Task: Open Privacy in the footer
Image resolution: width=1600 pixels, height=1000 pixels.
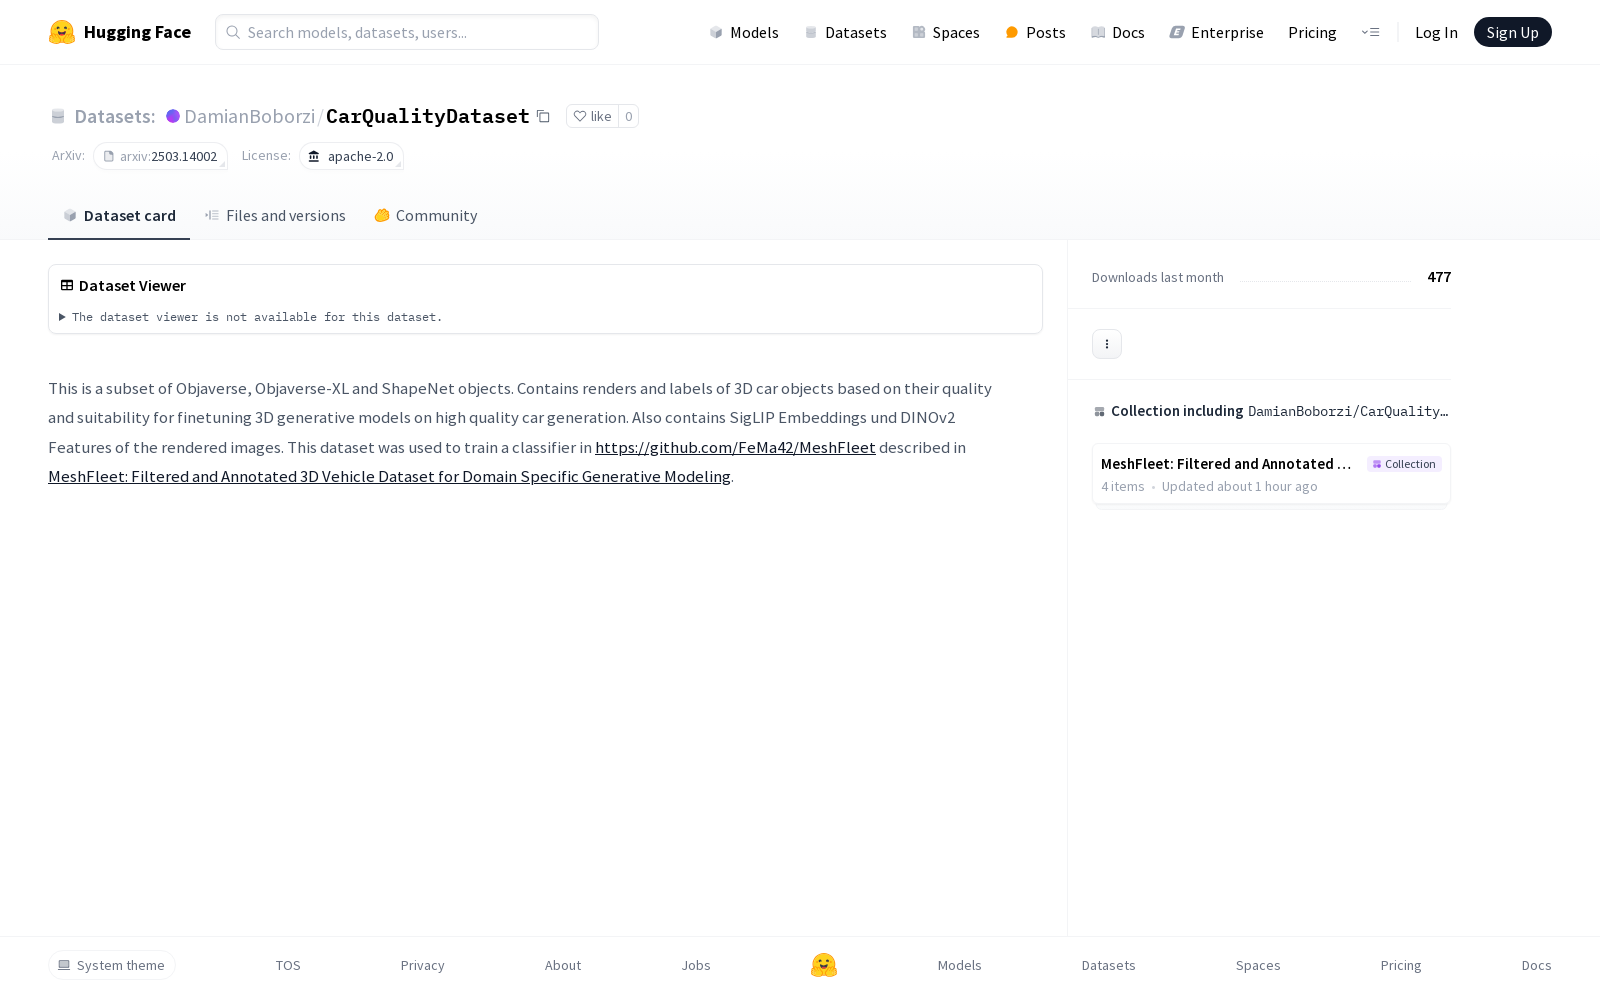Action: coord(423,965)
